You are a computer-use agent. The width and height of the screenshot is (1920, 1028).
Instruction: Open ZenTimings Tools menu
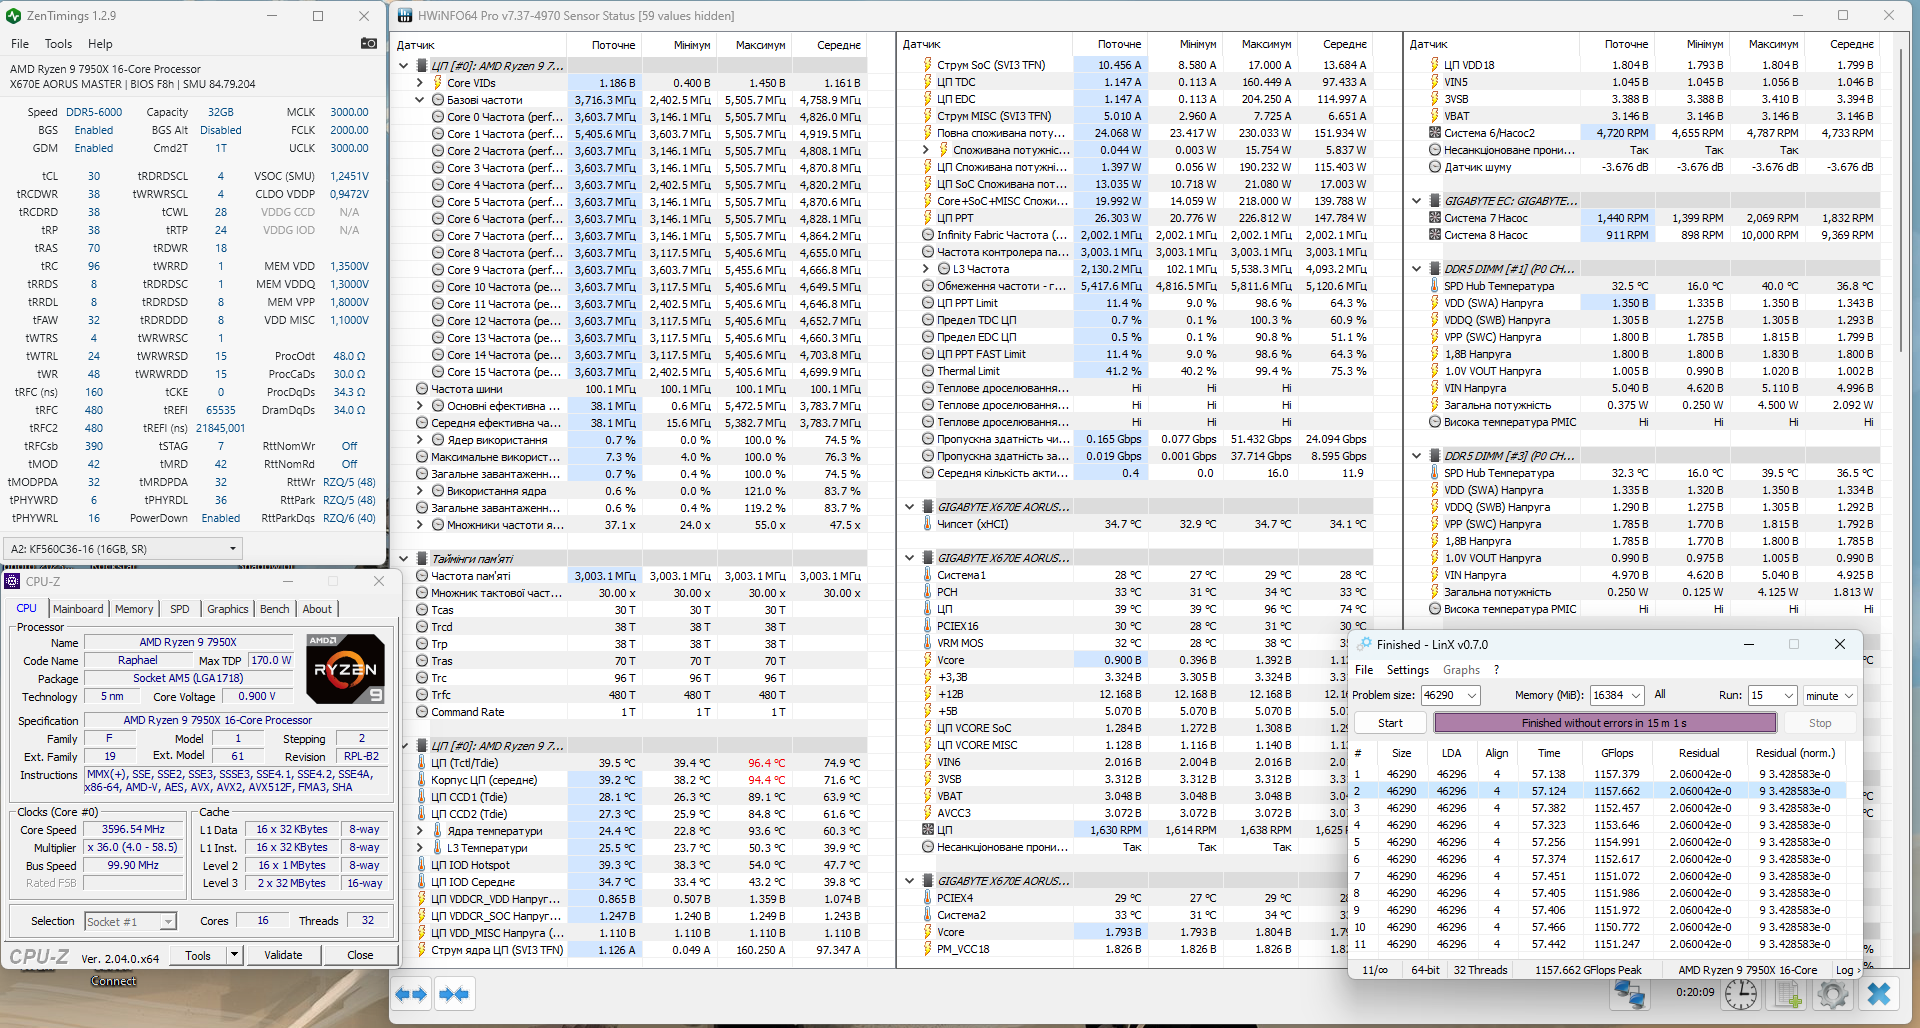pos(58,44)
